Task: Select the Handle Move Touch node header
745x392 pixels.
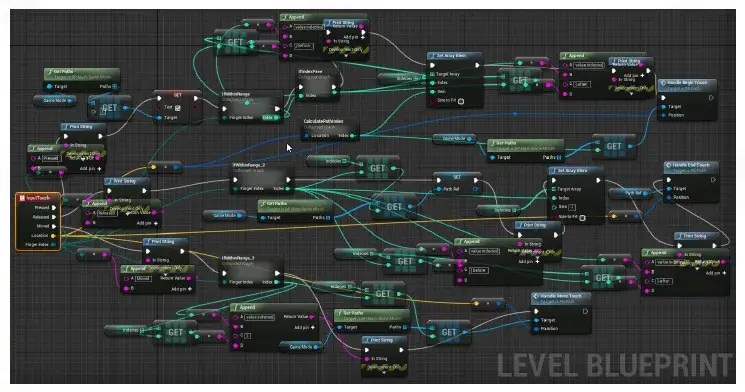Action: coord(561,297)
